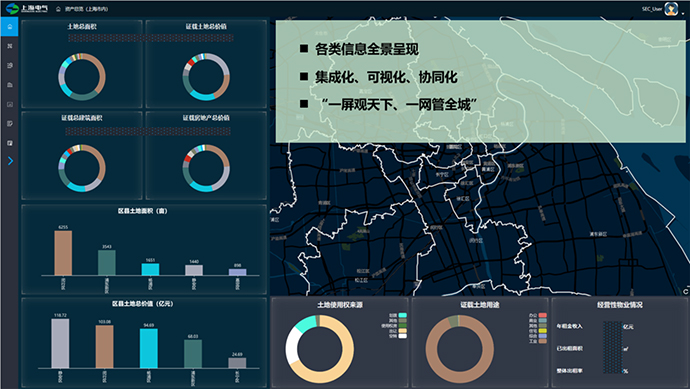The width and height of the screenshot is (690, 389).
Task: Click the brown bar labeled 103.08
Action: pos(104,346)
